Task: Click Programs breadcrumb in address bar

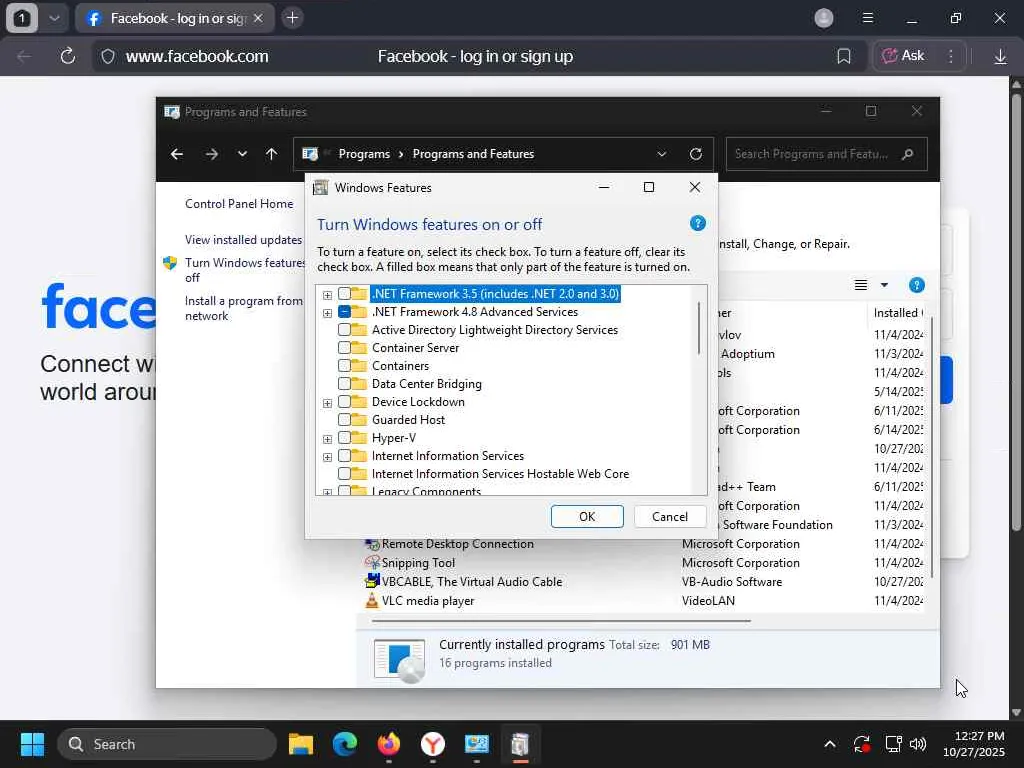Action: coord(364,154)
